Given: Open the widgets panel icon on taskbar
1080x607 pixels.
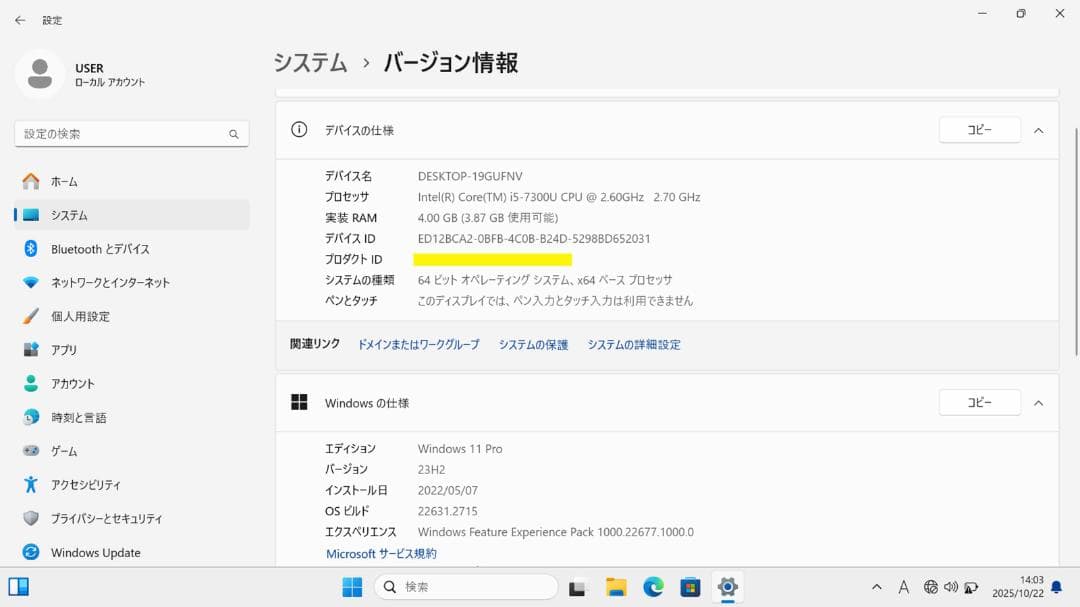Looking at the screenshot, I should (19, 586).
